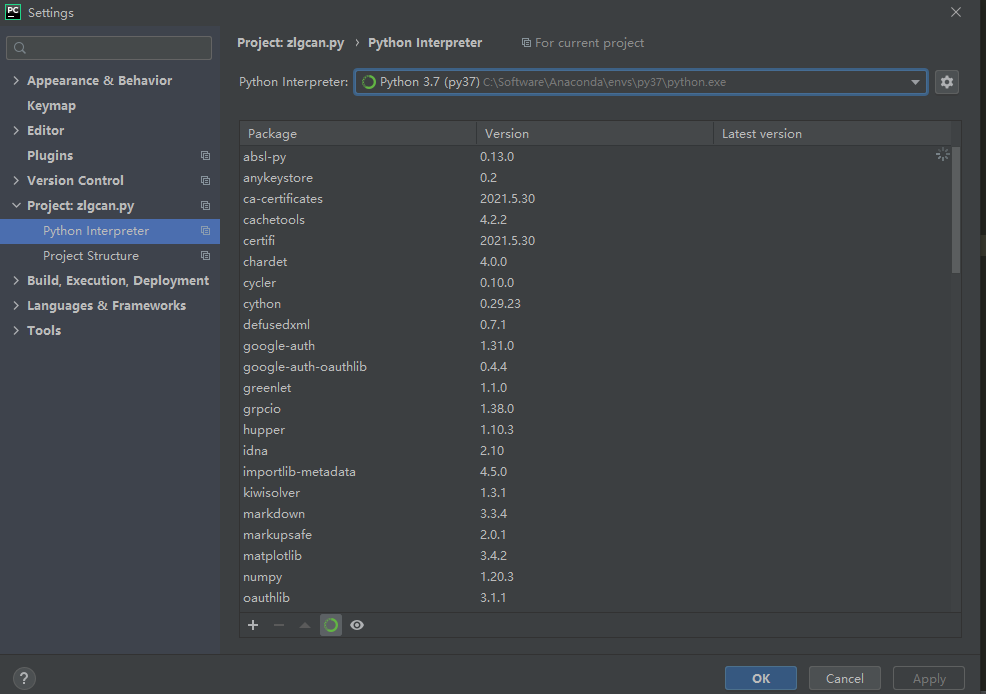Click the Cancel button
Screen dimensions: 986x694
tap(845, 678)
